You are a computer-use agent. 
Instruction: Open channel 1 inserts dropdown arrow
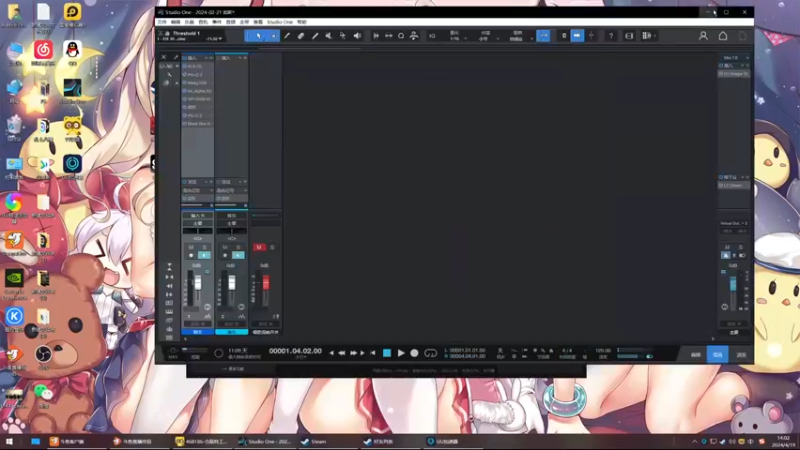click(x=207, y=58)
